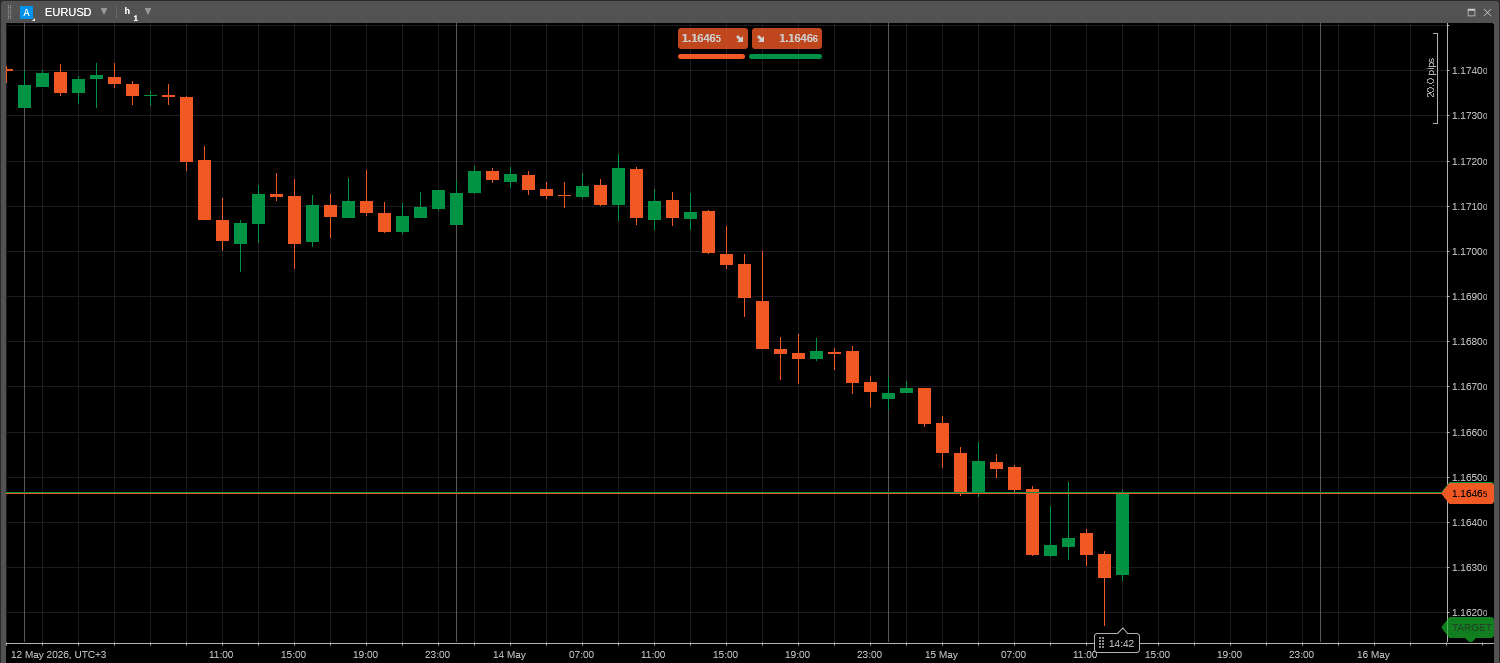The height and width of the screenshot is (663, 1500).
Task: Click the 1.17000 price axis label
Action: (1469, 252)
